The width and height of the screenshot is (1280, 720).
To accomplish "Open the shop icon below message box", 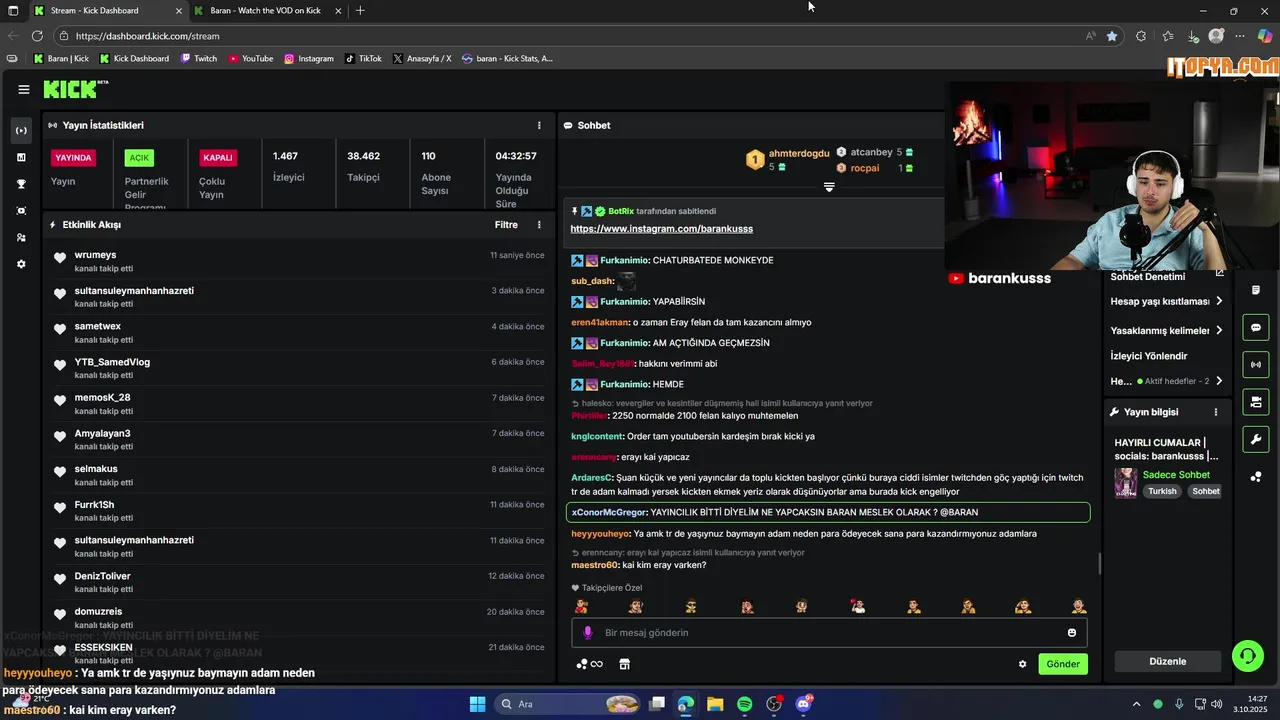I will click(625, 664).
